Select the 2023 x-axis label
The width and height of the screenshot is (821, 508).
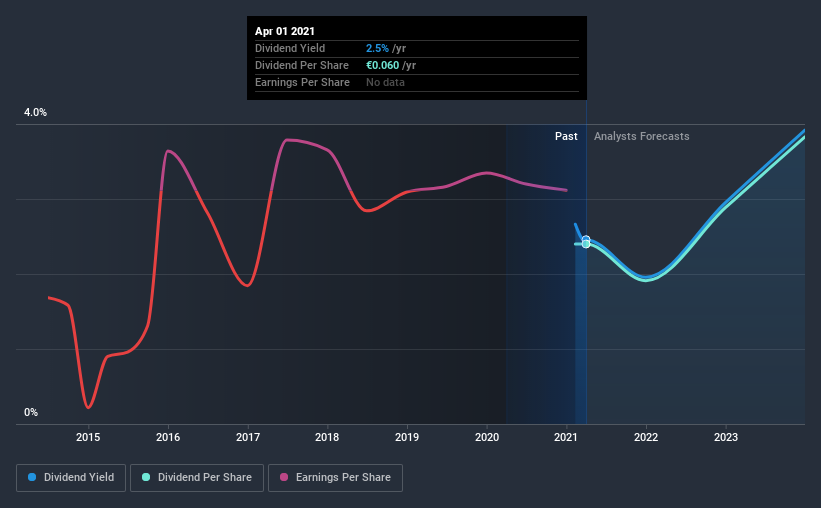click(x=726, y=437)
